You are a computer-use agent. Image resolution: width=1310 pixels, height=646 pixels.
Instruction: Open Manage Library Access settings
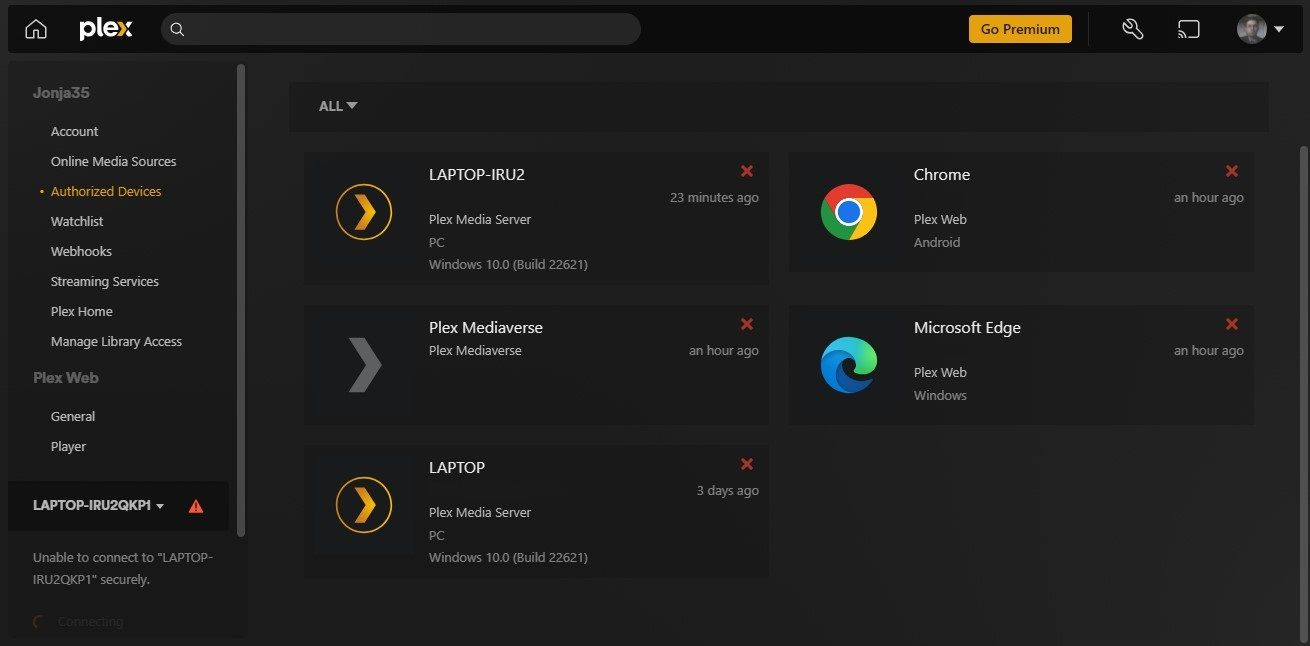116,341
